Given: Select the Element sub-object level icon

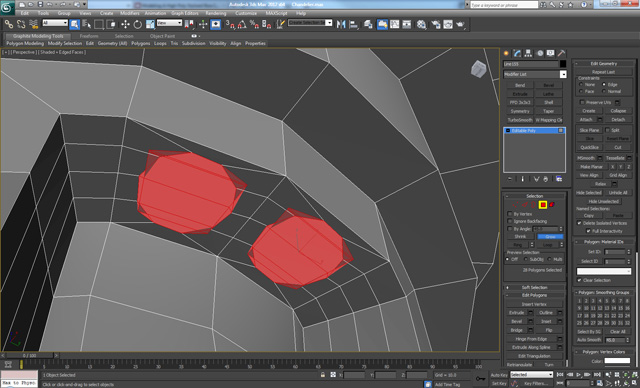Looking at the screenshot, I should coord(552,205).
